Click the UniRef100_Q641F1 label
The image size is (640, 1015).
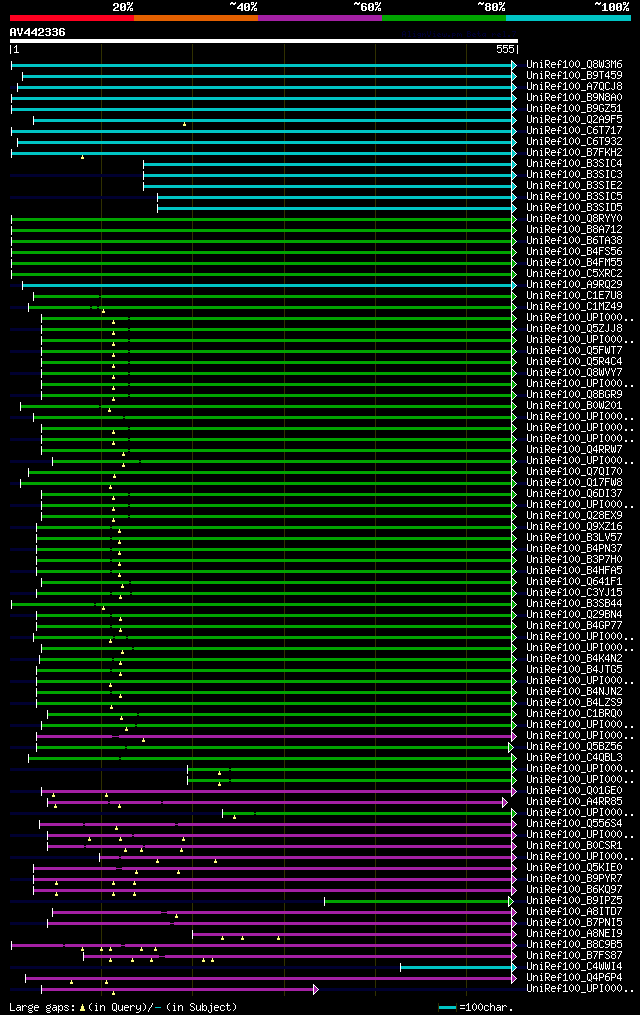click(x=575, y=582)
